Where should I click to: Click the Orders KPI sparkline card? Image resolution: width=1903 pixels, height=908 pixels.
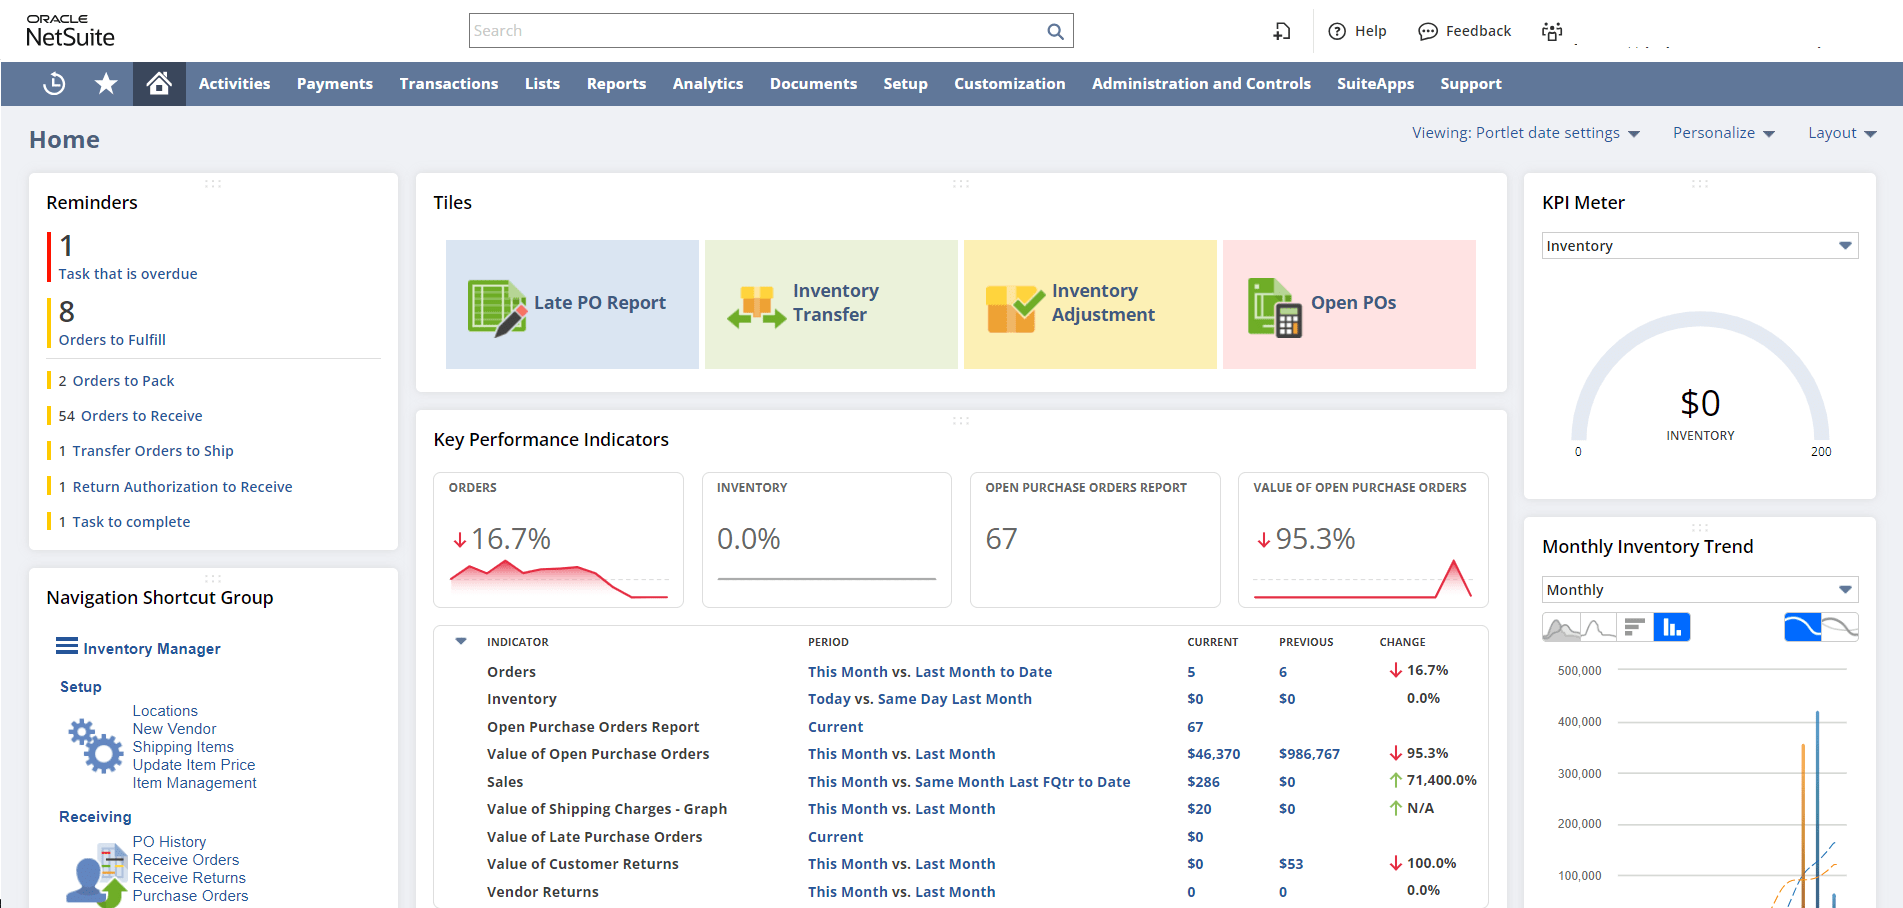558,540
